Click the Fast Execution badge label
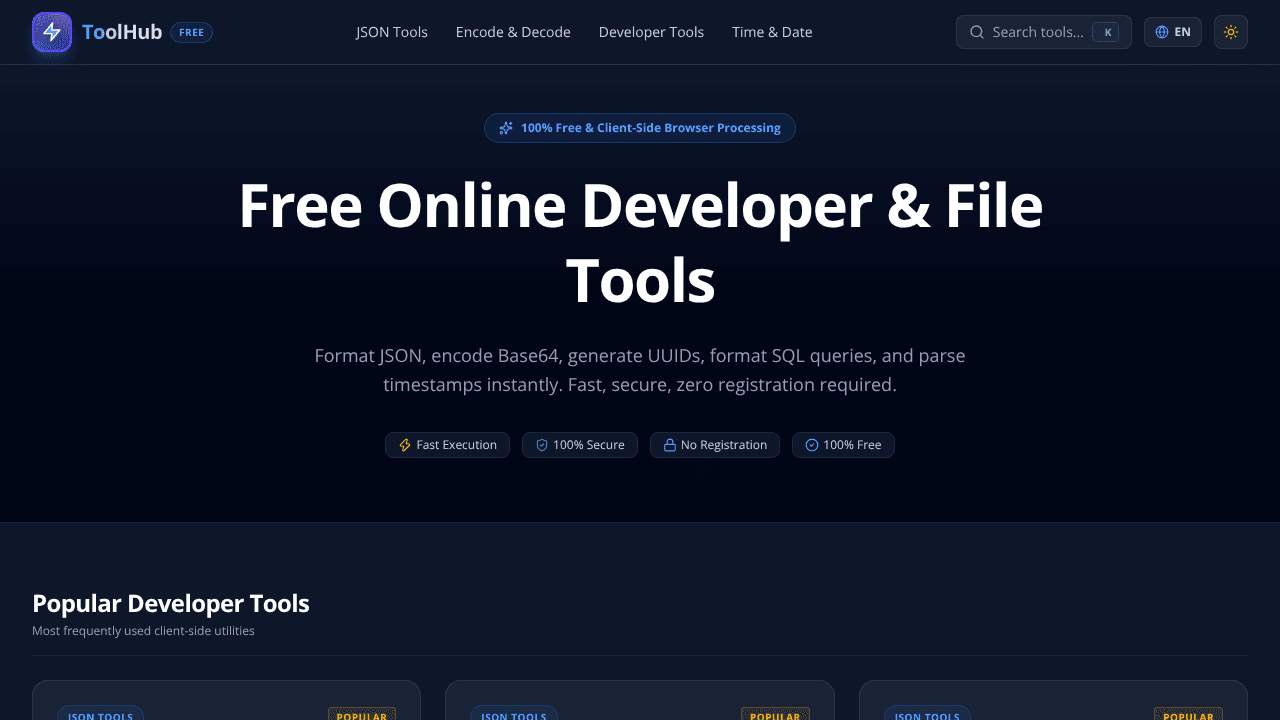This screenshot has height=720, width=1280. (x=457, y=445)
